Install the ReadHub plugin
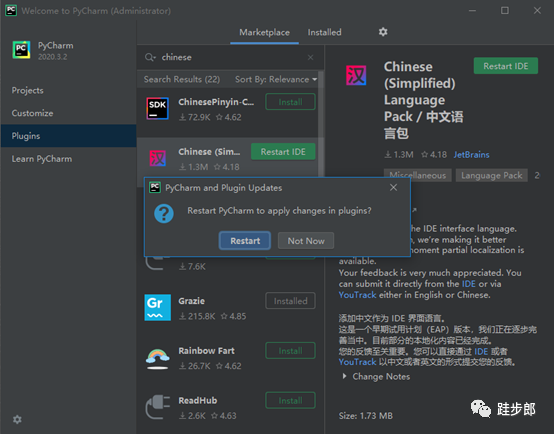 tap(290, 400)
